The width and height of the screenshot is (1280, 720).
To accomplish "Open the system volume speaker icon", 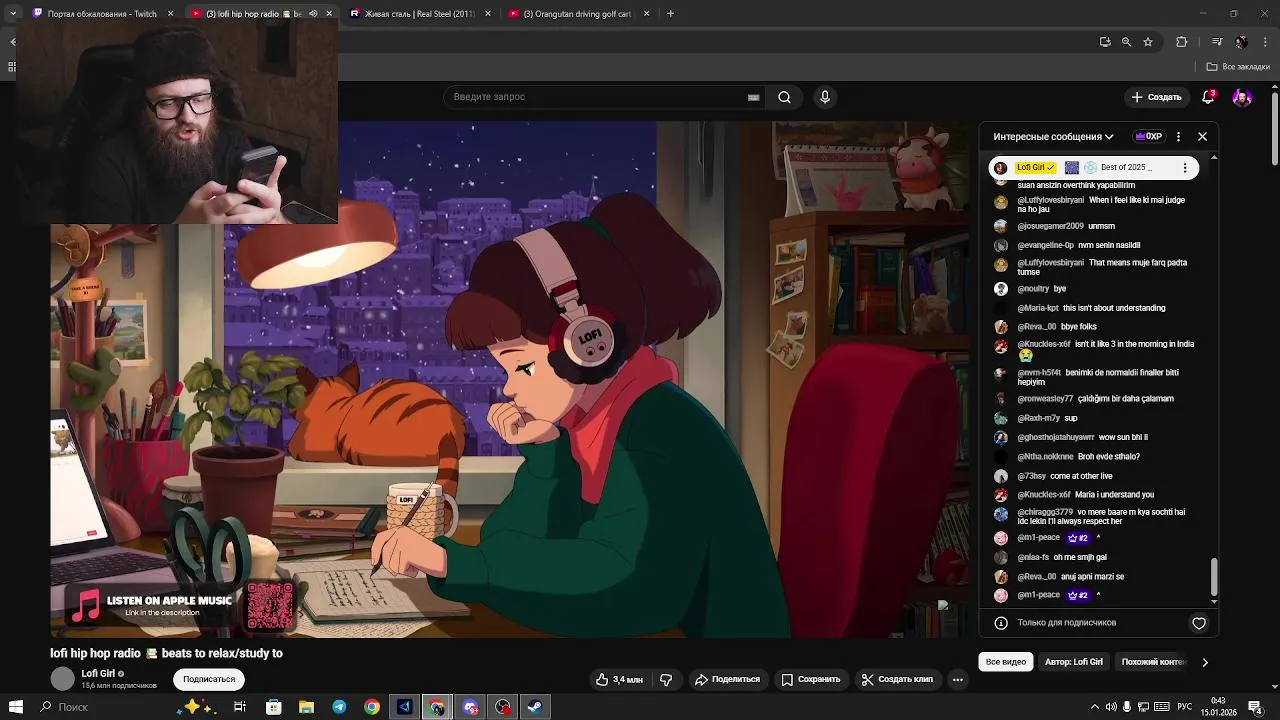I will (x=1111, y=707).
